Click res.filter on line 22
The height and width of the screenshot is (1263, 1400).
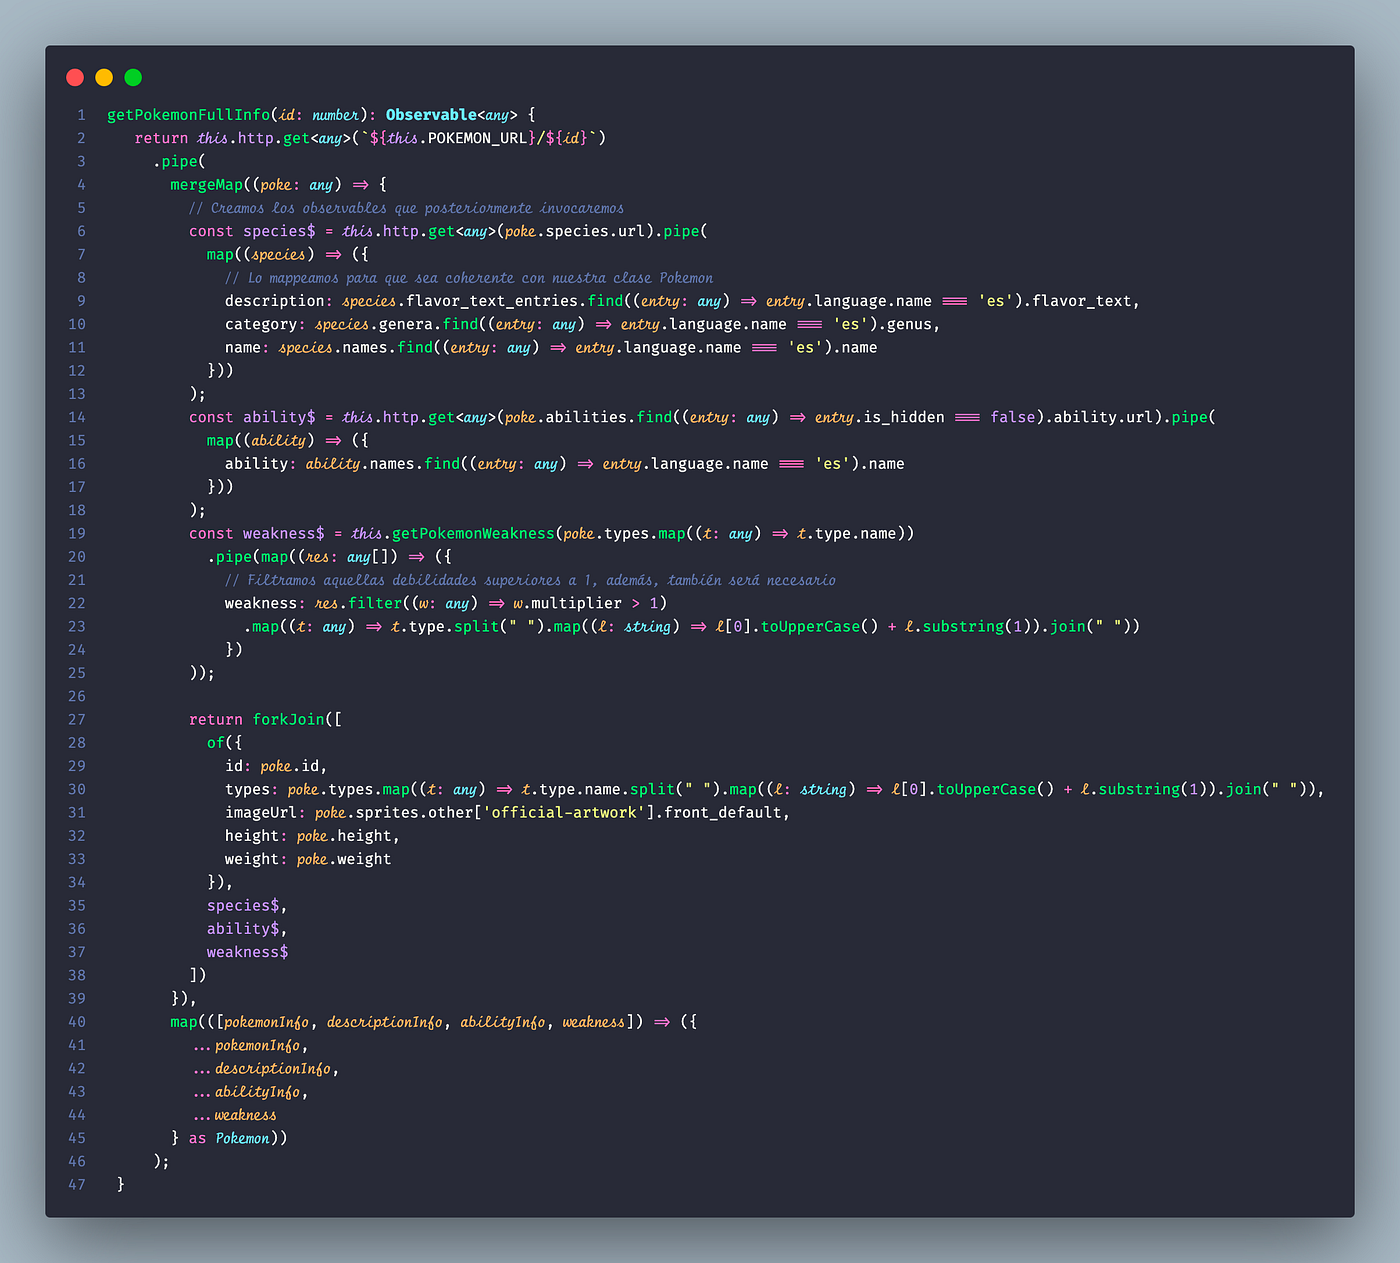point(358,603)
